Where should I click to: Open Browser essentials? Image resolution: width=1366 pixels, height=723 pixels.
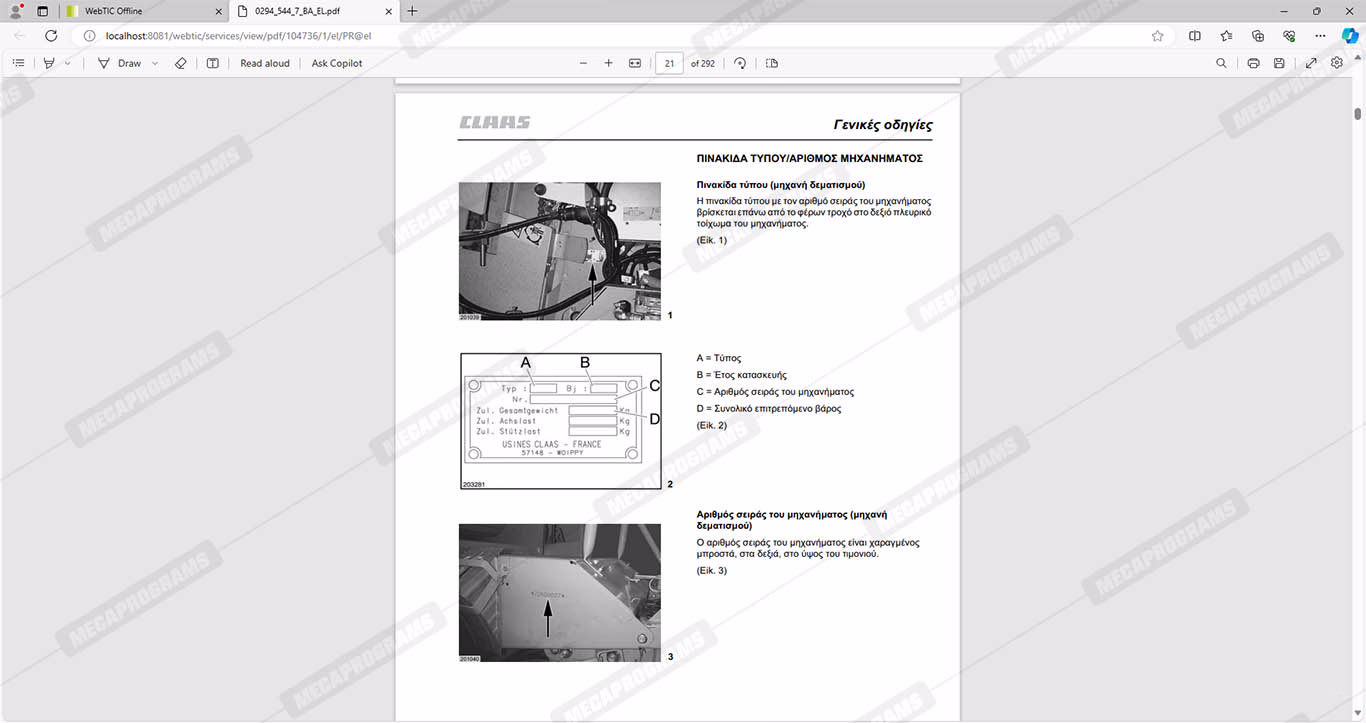[x=1289, y=36]
